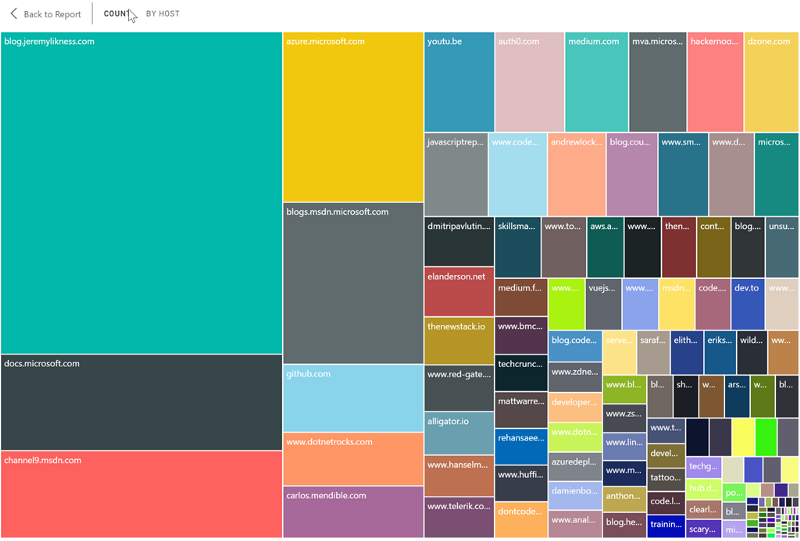
Task: Select the thenewstack.io olive tile
Action: pyautogui.click(x=459, y=341)
